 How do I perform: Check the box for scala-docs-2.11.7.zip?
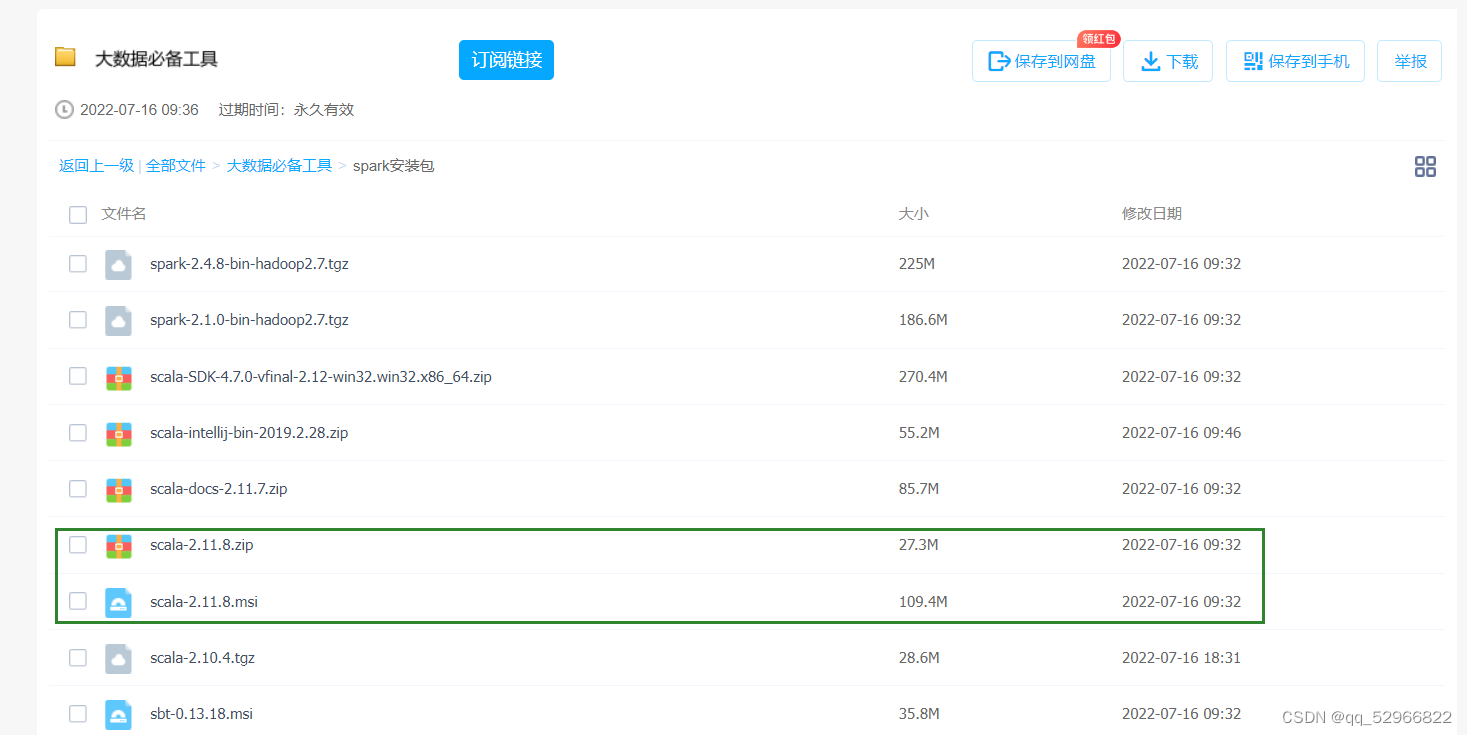(x=78, y=489)
